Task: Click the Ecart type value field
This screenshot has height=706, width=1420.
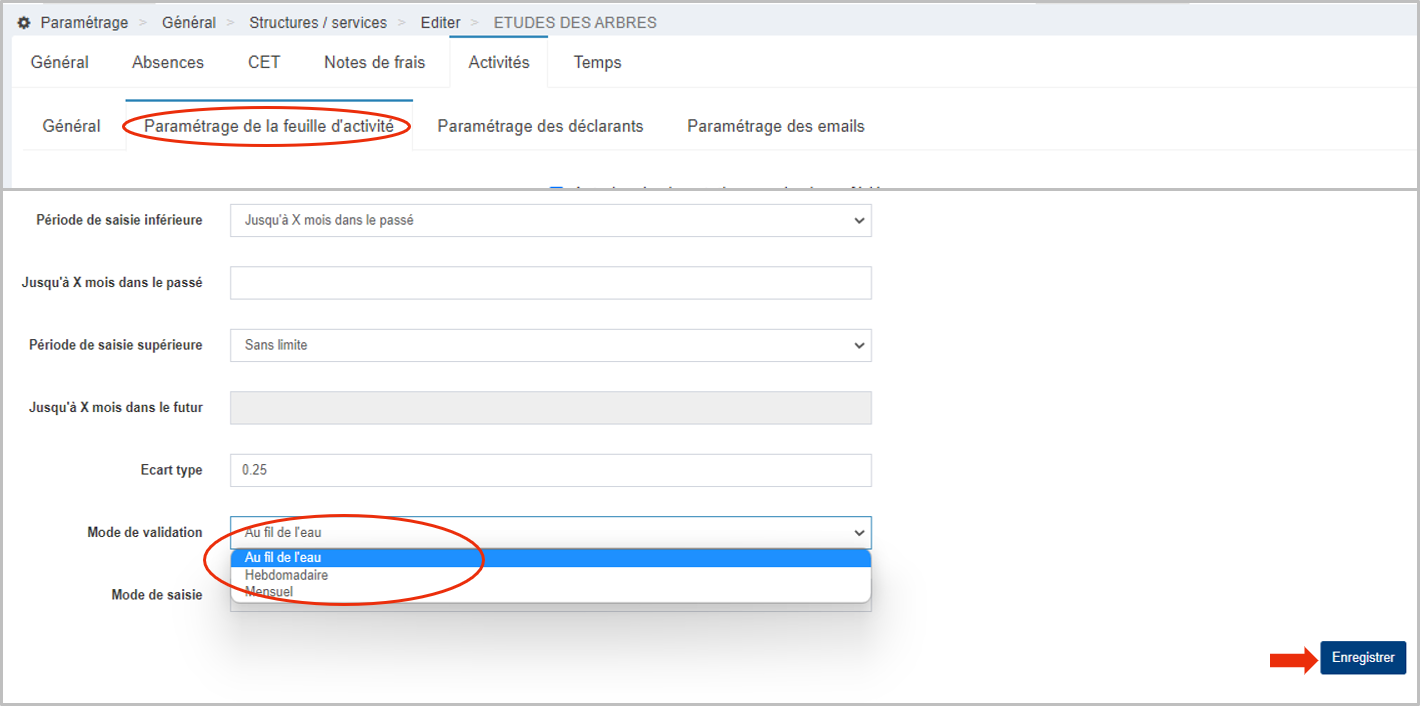Action: tap(550, 470)
